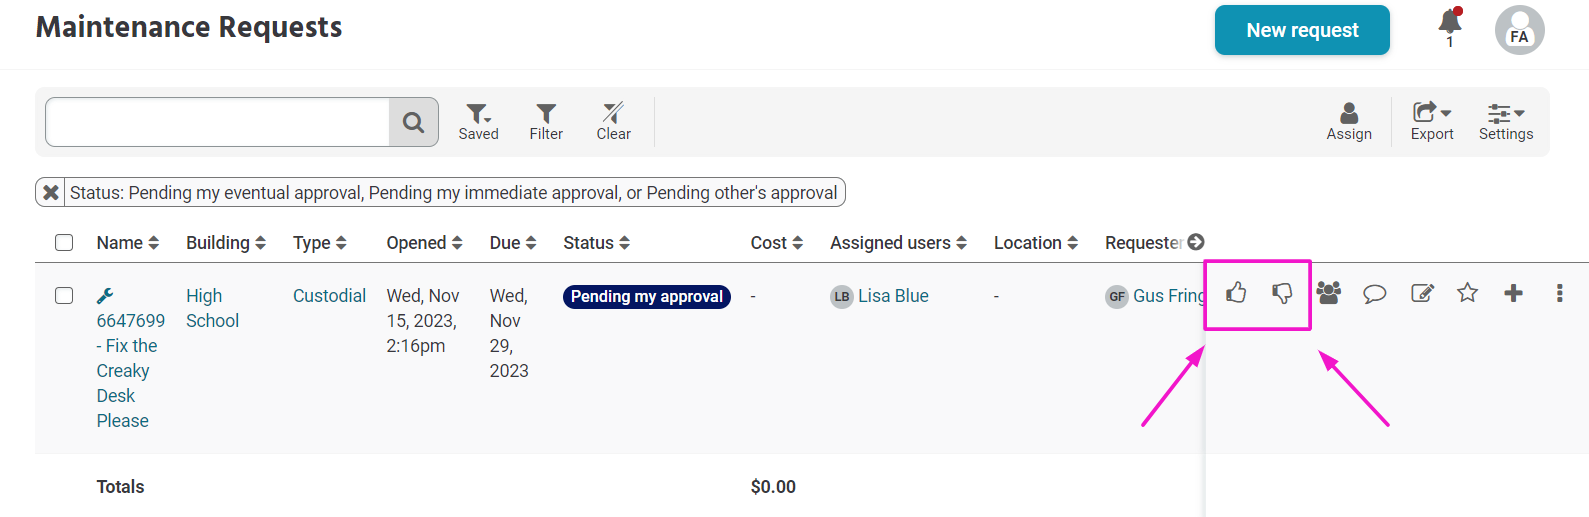1589x517 pixels.
Task: Star the Creaky Desk request
Action: [x=1467, y=292]
